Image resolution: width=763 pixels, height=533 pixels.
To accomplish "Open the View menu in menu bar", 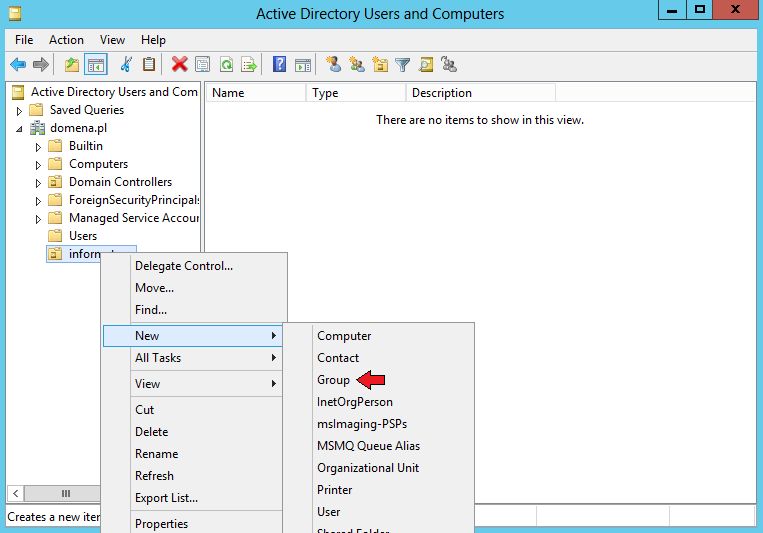I will pos(112,40).
